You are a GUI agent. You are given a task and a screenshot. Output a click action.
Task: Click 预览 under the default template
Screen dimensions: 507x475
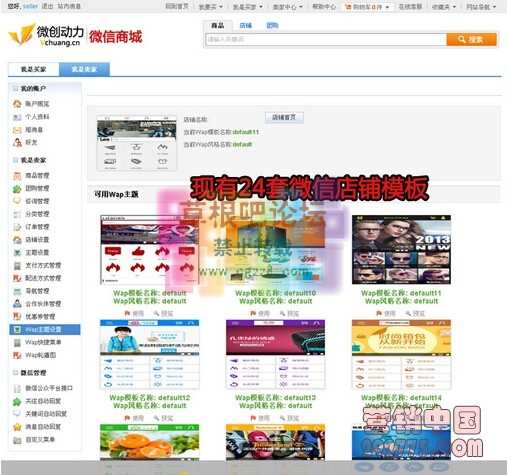[x=163, y=314]
